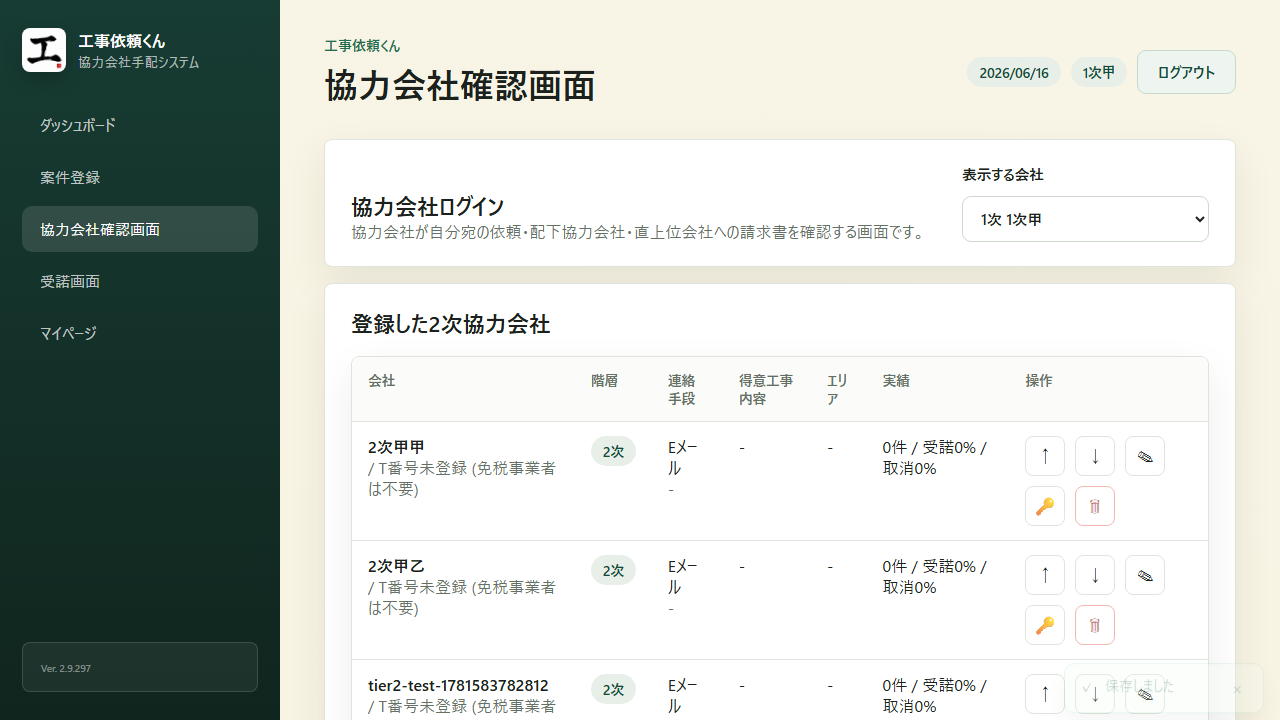Click the 協力会社ログイン heading
1280x720 pixels.
tap(428, 207)
